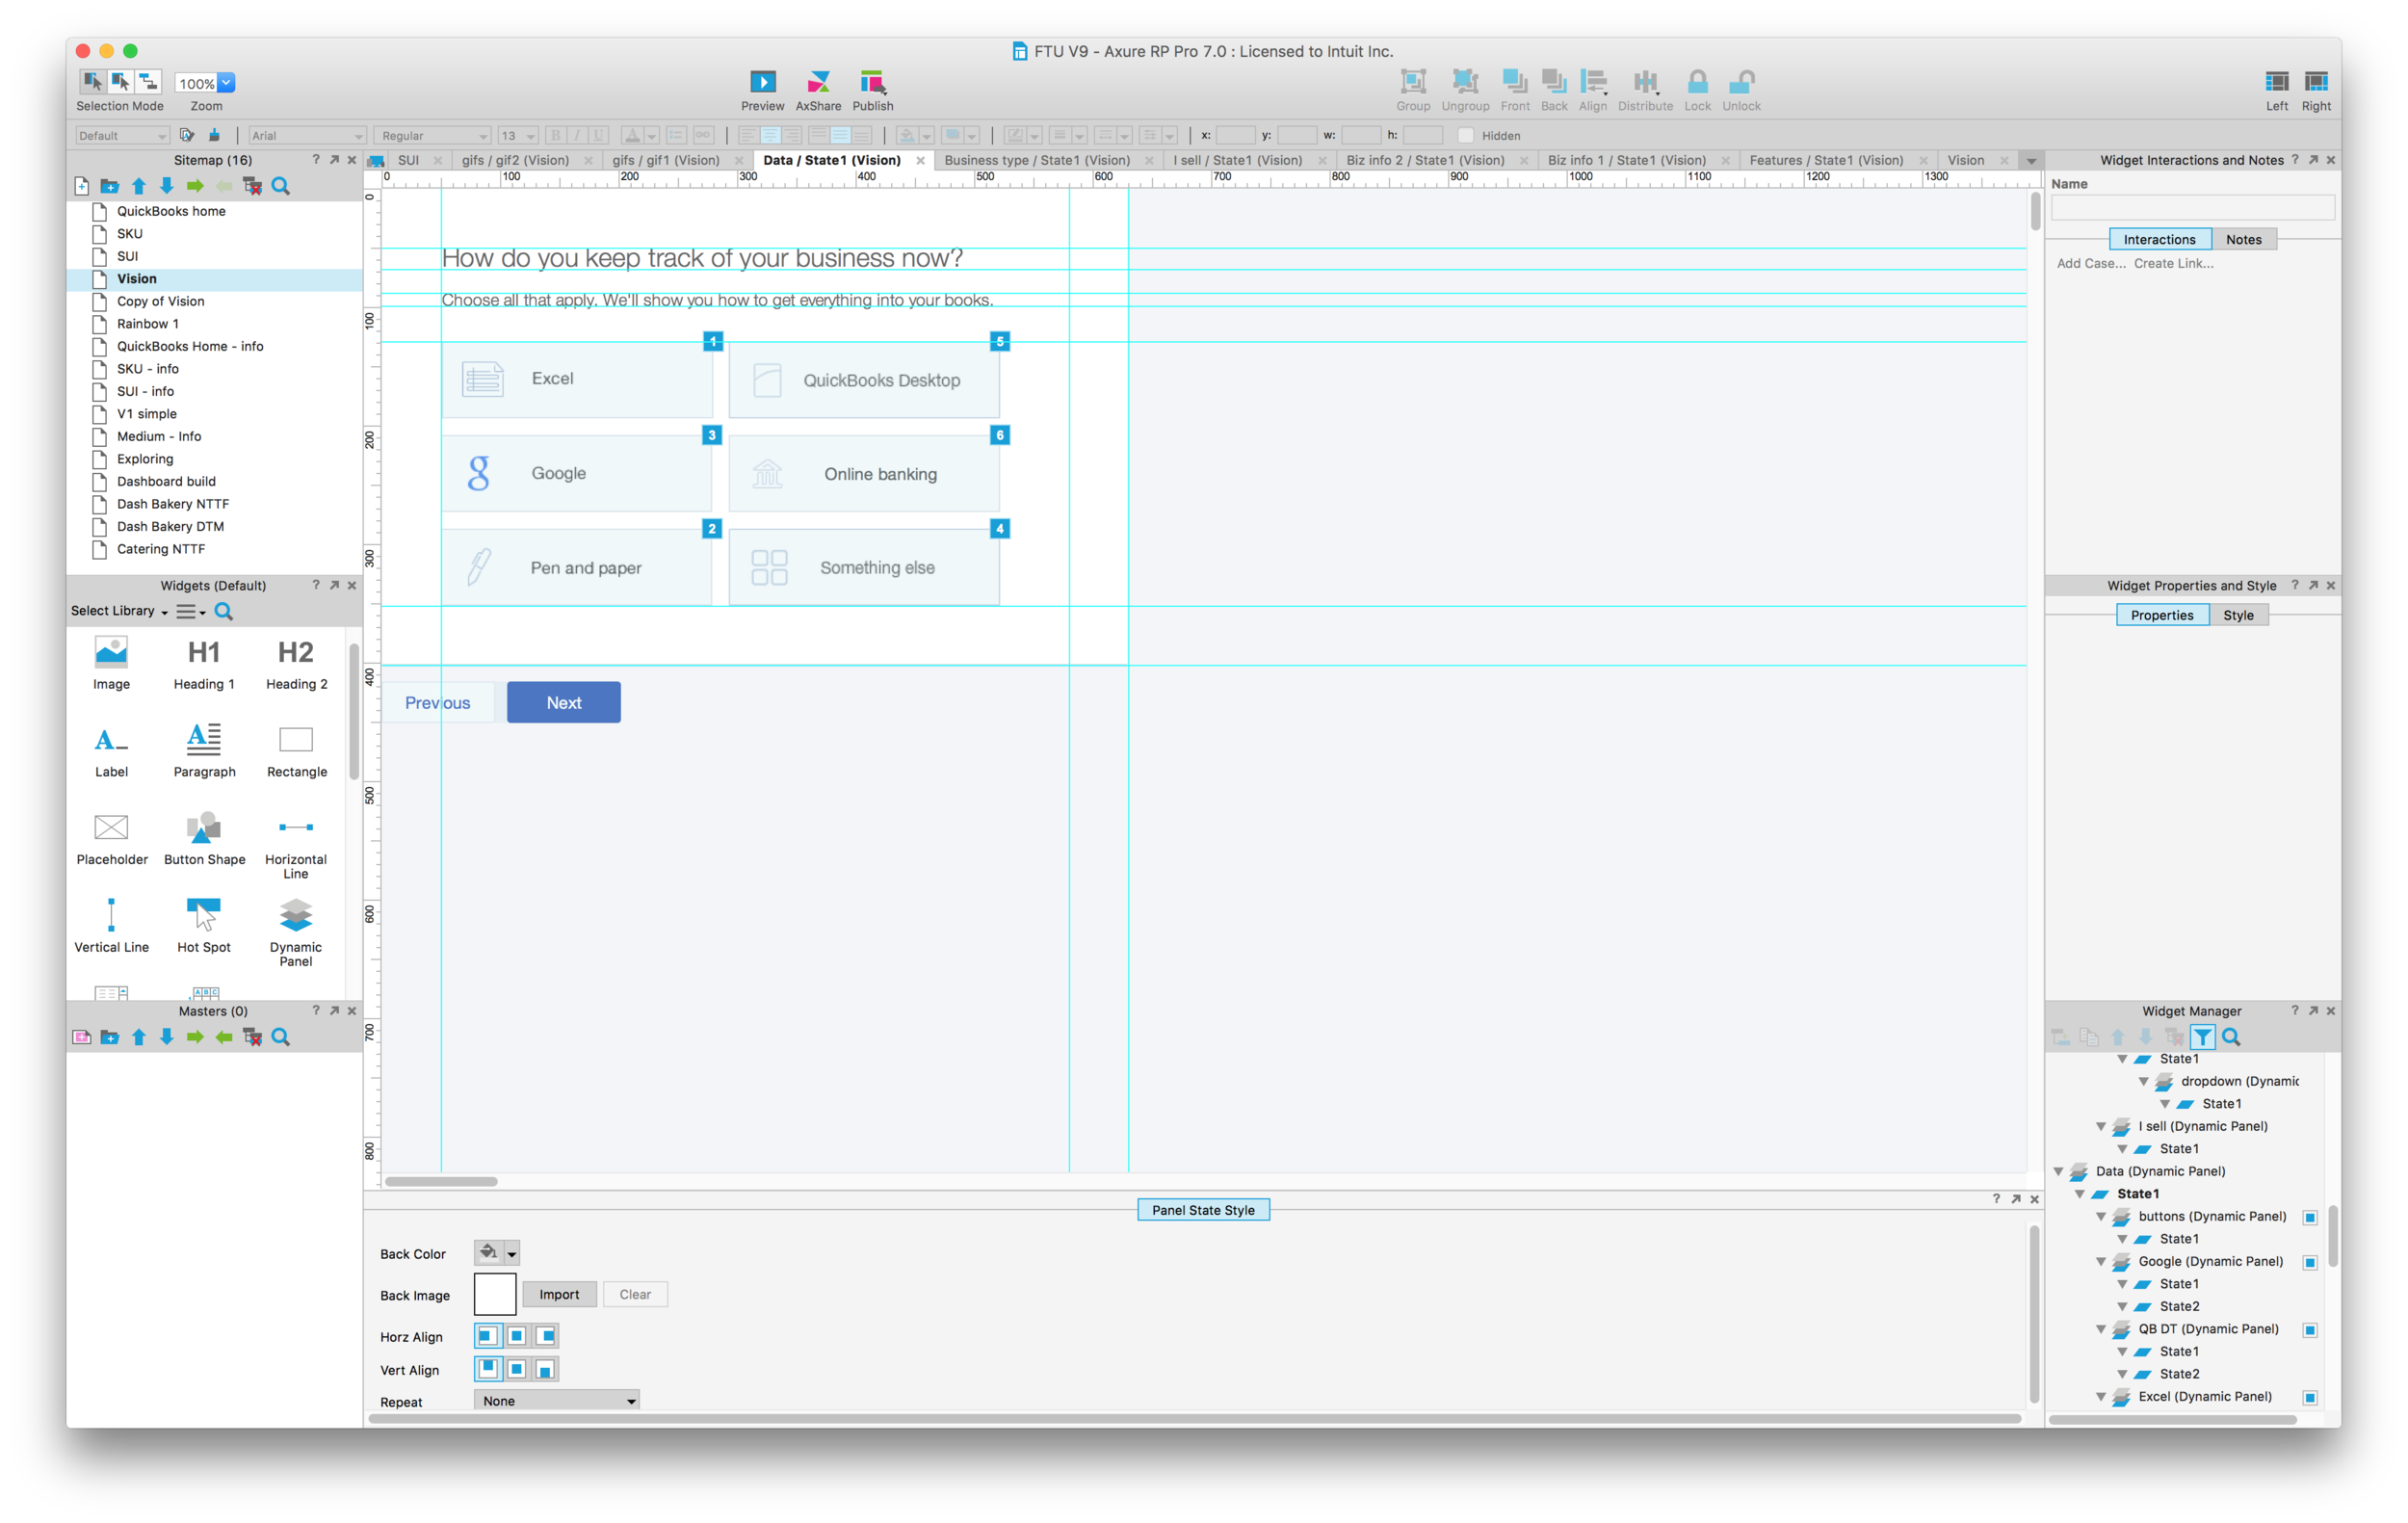Select first Selection Mode button
This screenshot has width=2408, height=1523.
tap(92, 81)
